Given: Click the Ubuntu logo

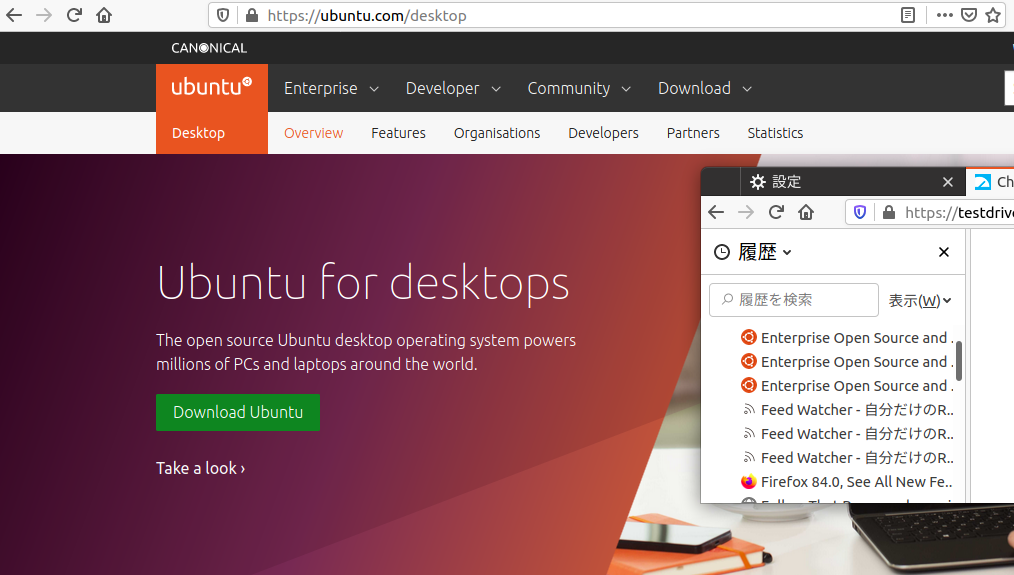Looking at the screenshot, I should [x=211, y=87].
